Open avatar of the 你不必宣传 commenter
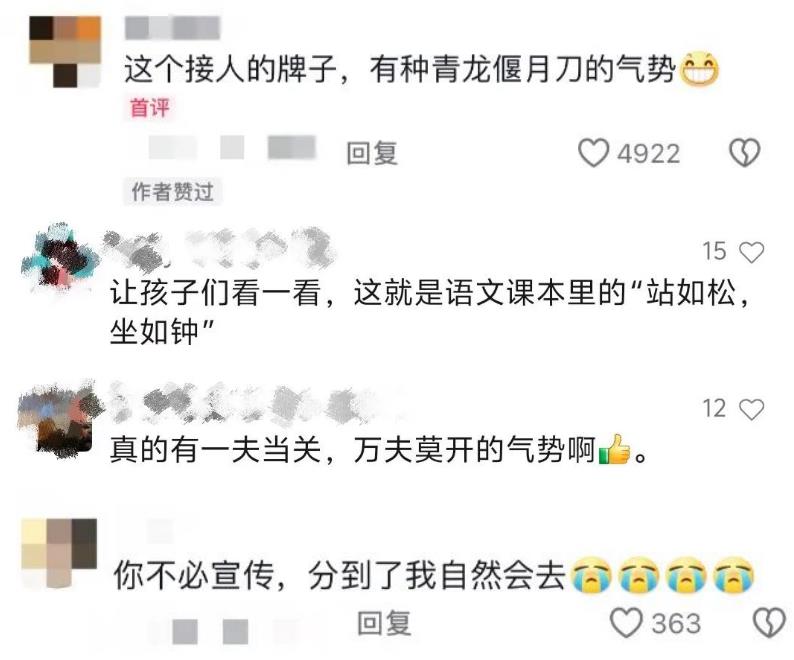 [59, 553]
